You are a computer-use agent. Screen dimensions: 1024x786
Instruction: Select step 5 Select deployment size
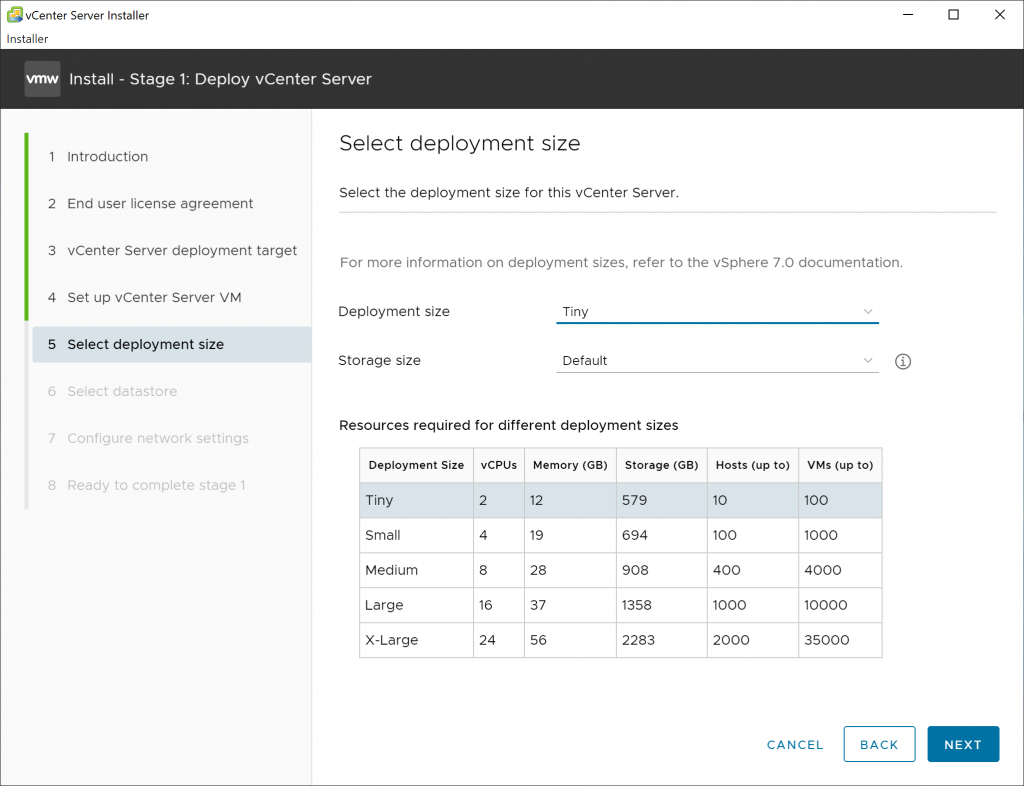point(172,344)
